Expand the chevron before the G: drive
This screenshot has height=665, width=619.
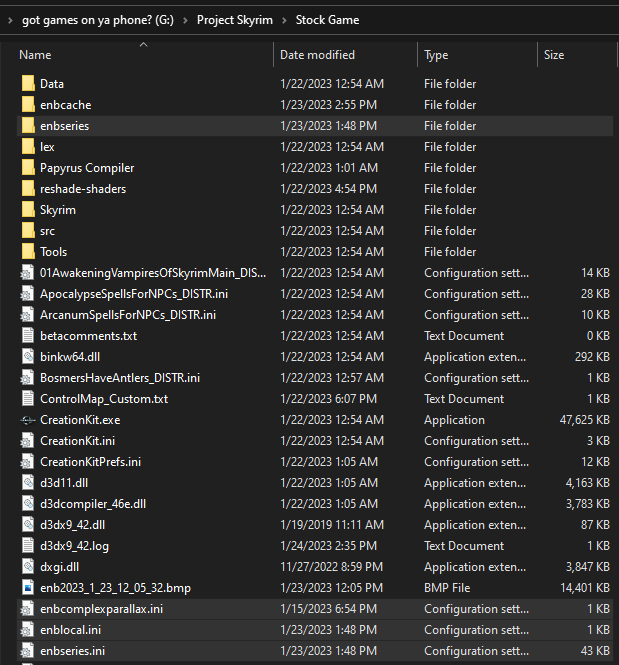coord(10,20)
